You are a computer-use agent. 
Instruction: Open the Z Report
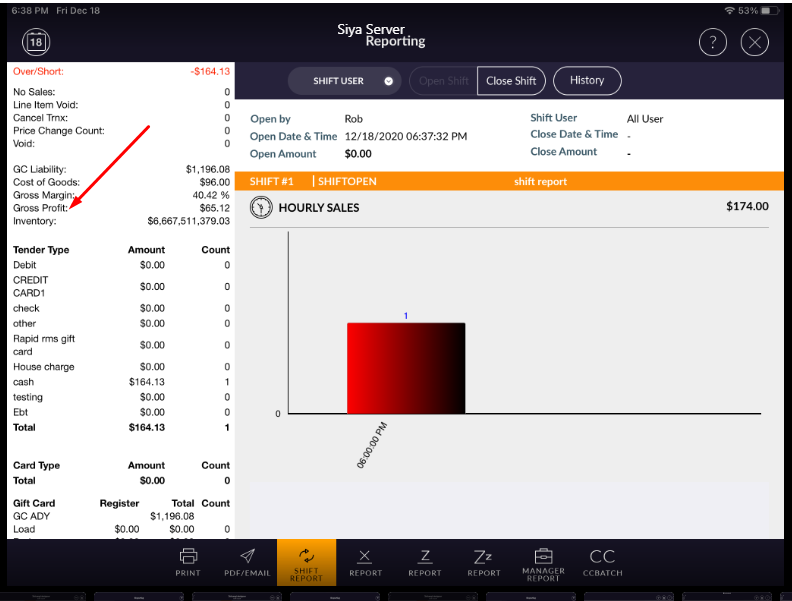[x=424, y=562]
